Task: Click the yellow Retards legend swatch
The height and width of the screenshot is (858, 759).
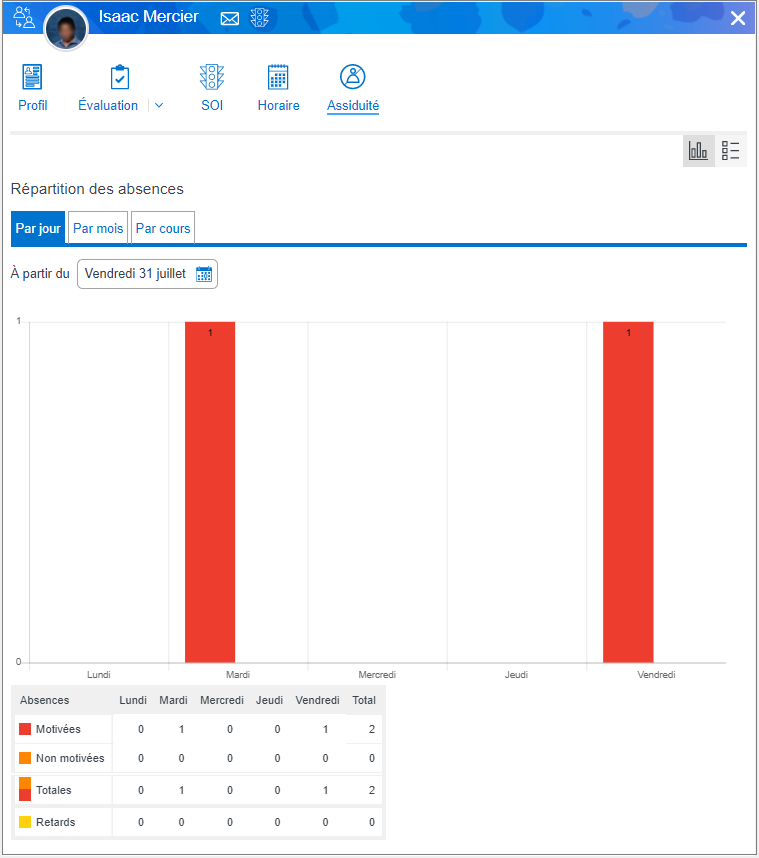Action: pos(25,822)
